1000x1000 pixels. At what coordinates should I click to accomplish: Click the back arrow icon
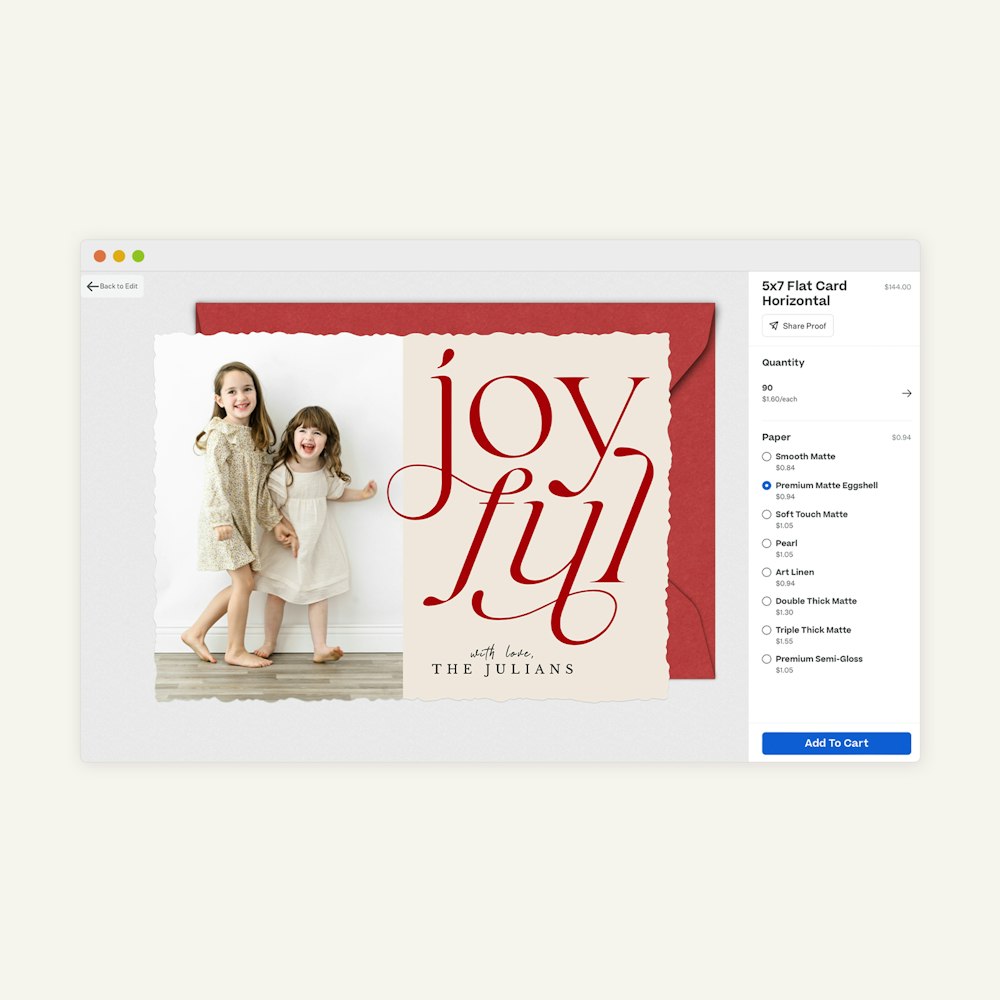coord(92,287)
